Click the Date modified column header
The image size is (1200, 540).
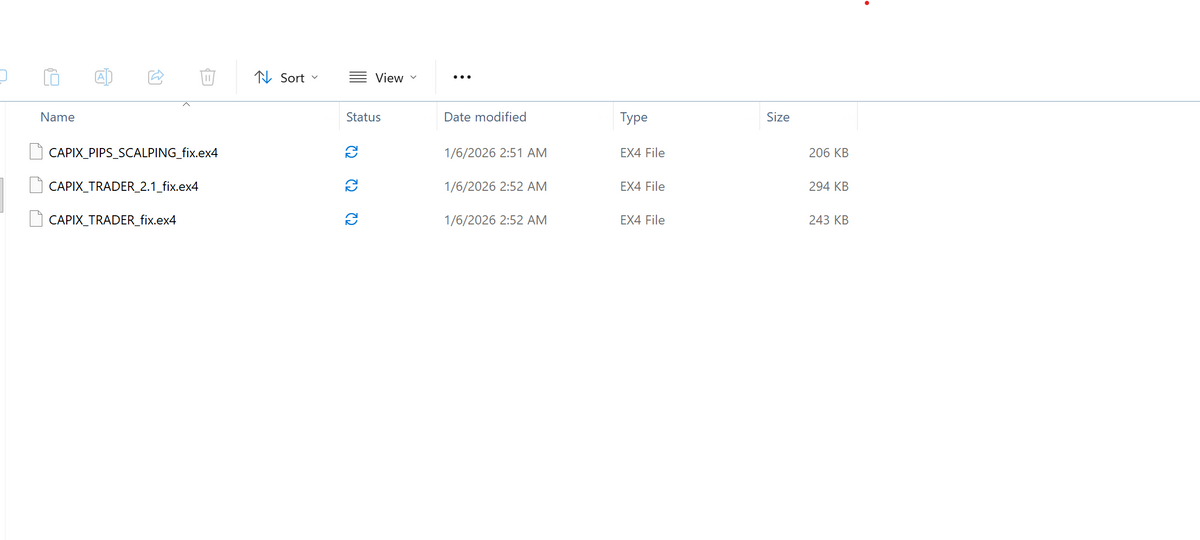(485, 117)
